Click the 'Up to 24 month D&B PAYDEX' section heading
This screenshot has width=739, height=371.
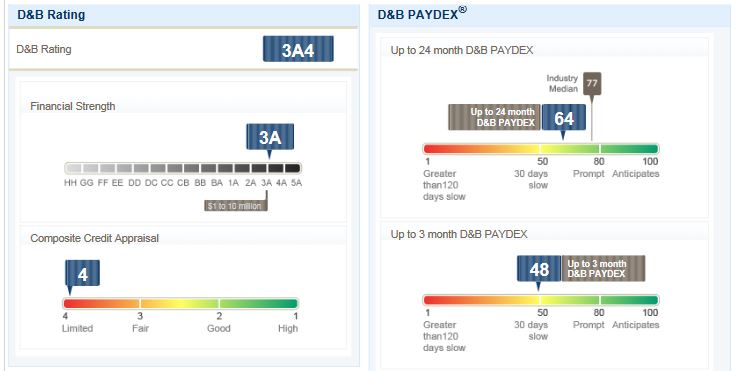coord(462,50)
